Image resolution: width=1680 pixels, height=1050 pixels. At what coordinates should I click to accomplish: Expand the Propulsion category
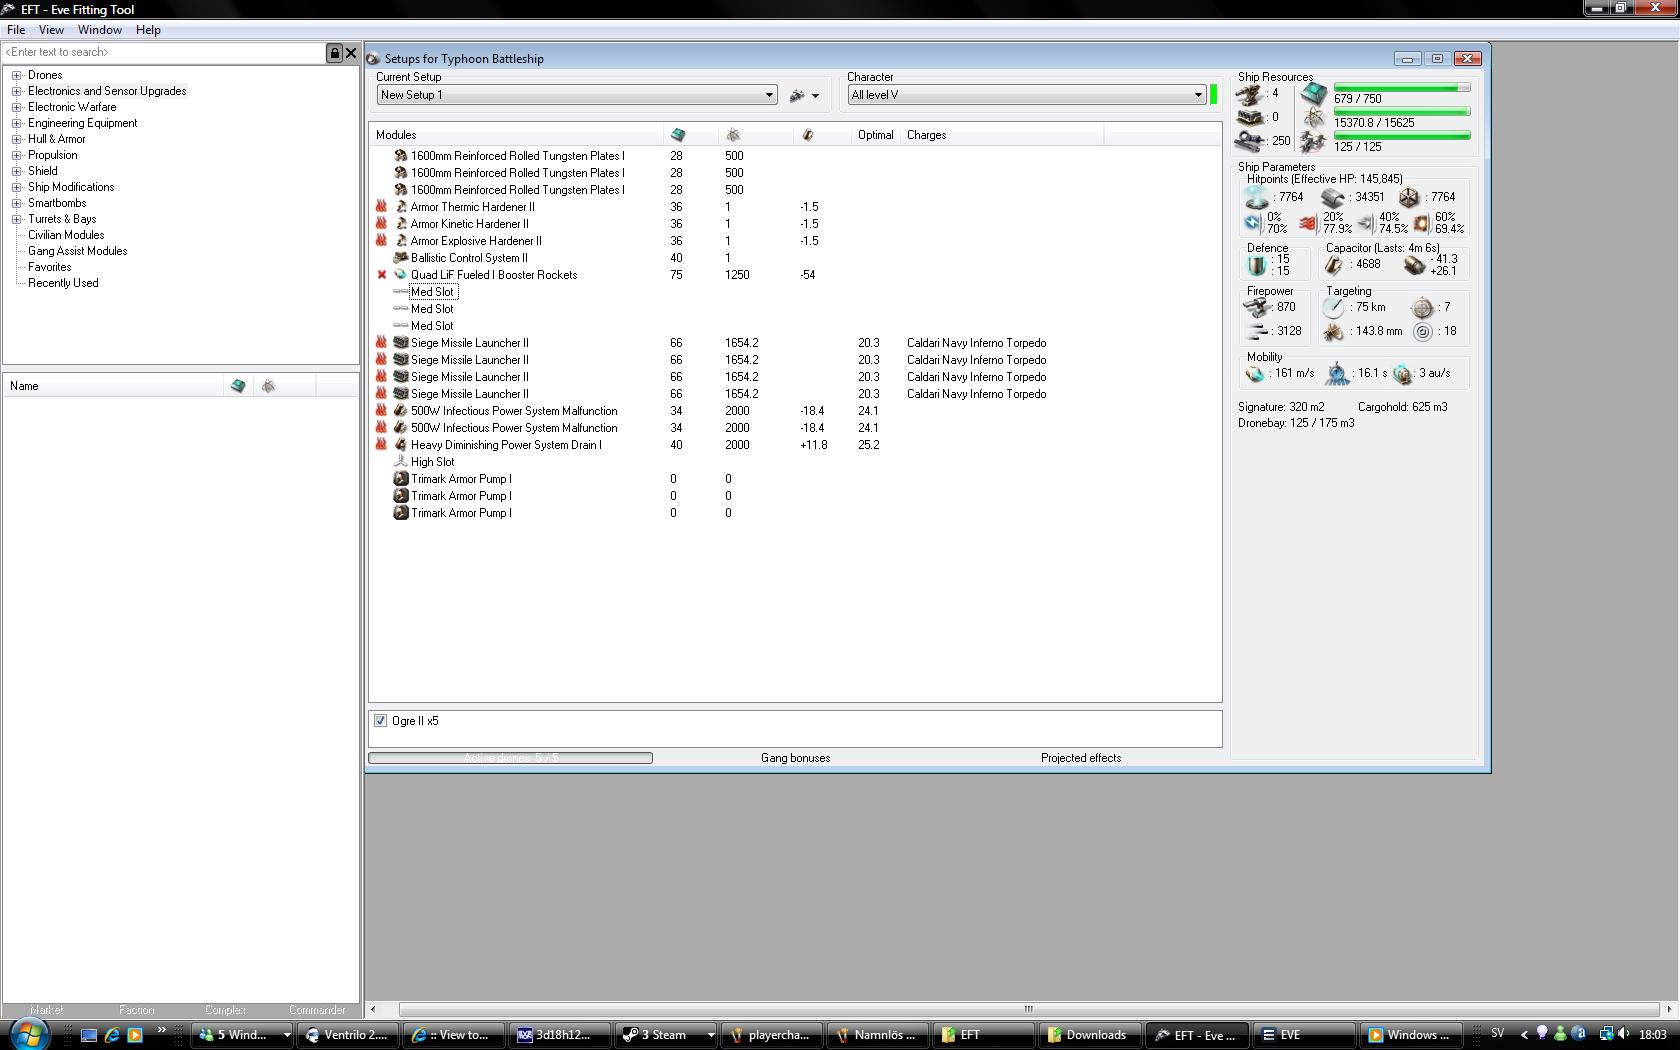click(16, 155)
